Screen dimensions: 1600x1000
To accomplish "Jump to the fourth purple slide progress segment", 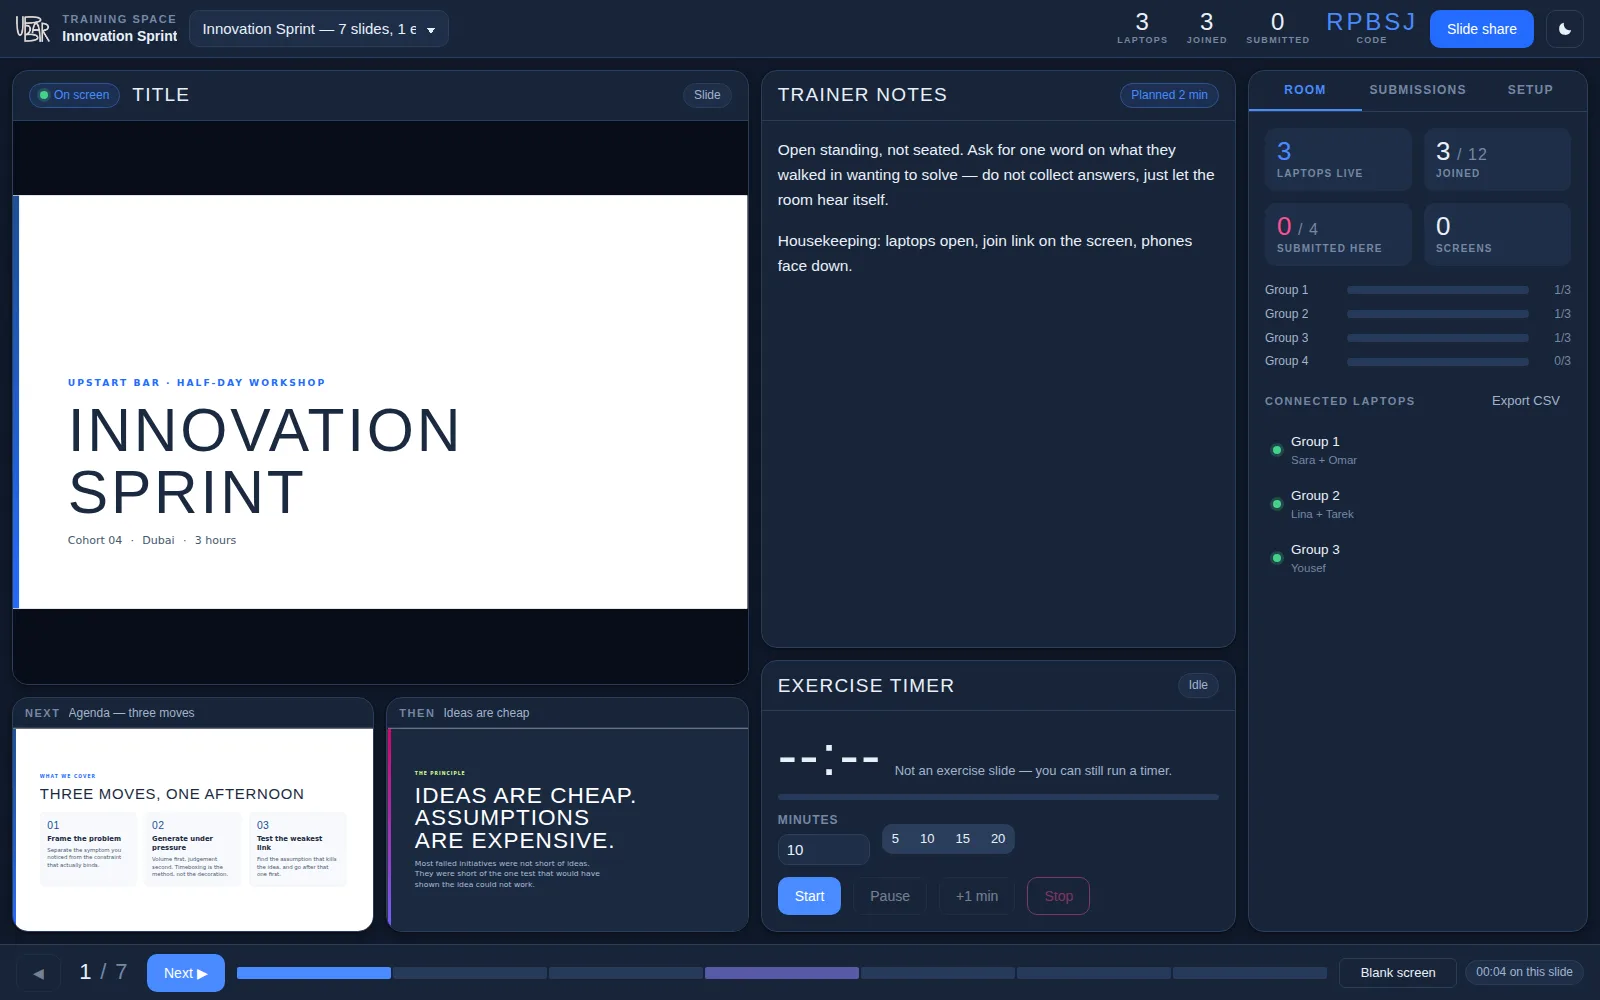I will [782, 973].
